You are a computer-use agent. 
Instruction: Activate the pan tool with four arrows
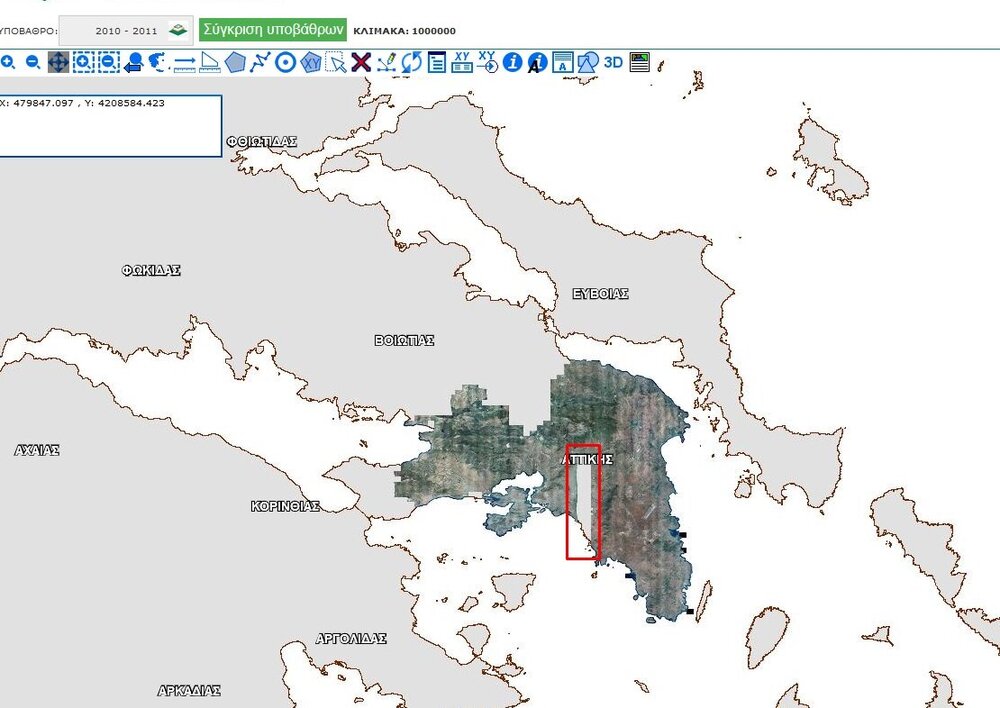point(60,62)
